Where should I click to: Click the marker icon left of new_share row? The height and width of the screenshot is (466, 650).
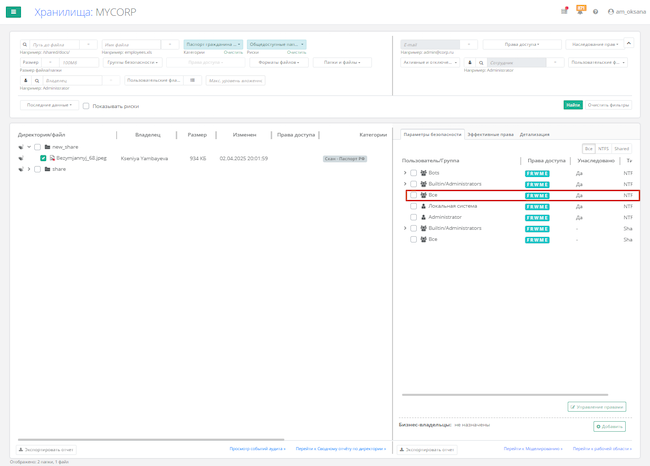[x=21, y=147]
